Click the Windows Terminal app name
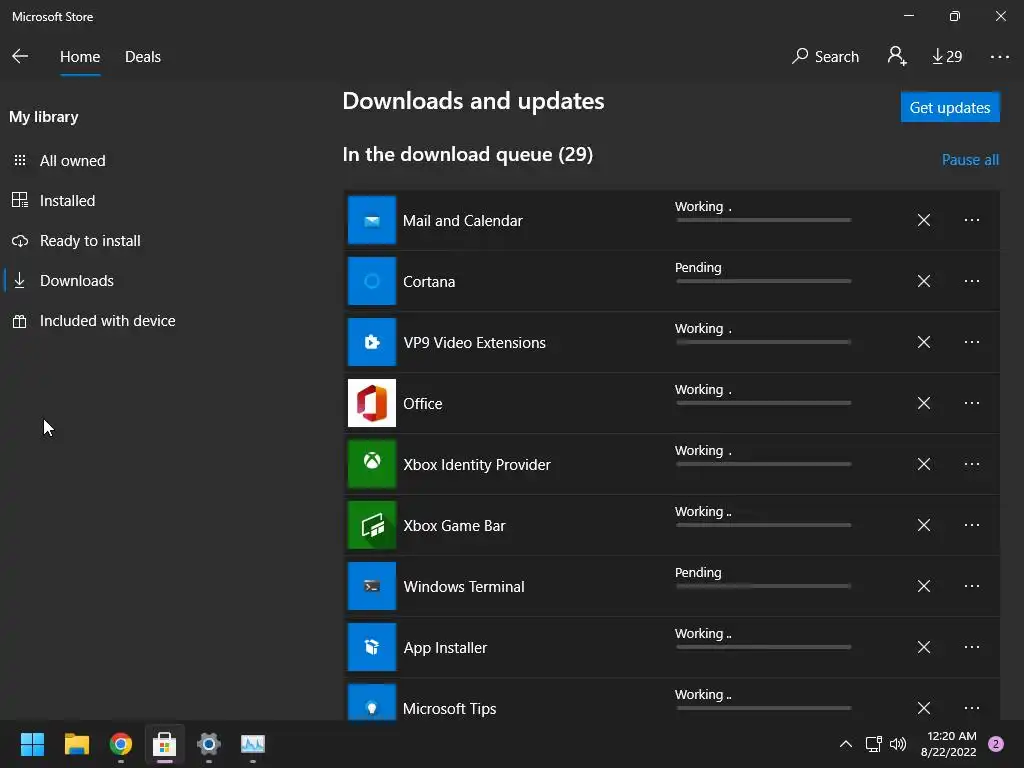The height and width of the screenshot is (768, 1024). 464,586
